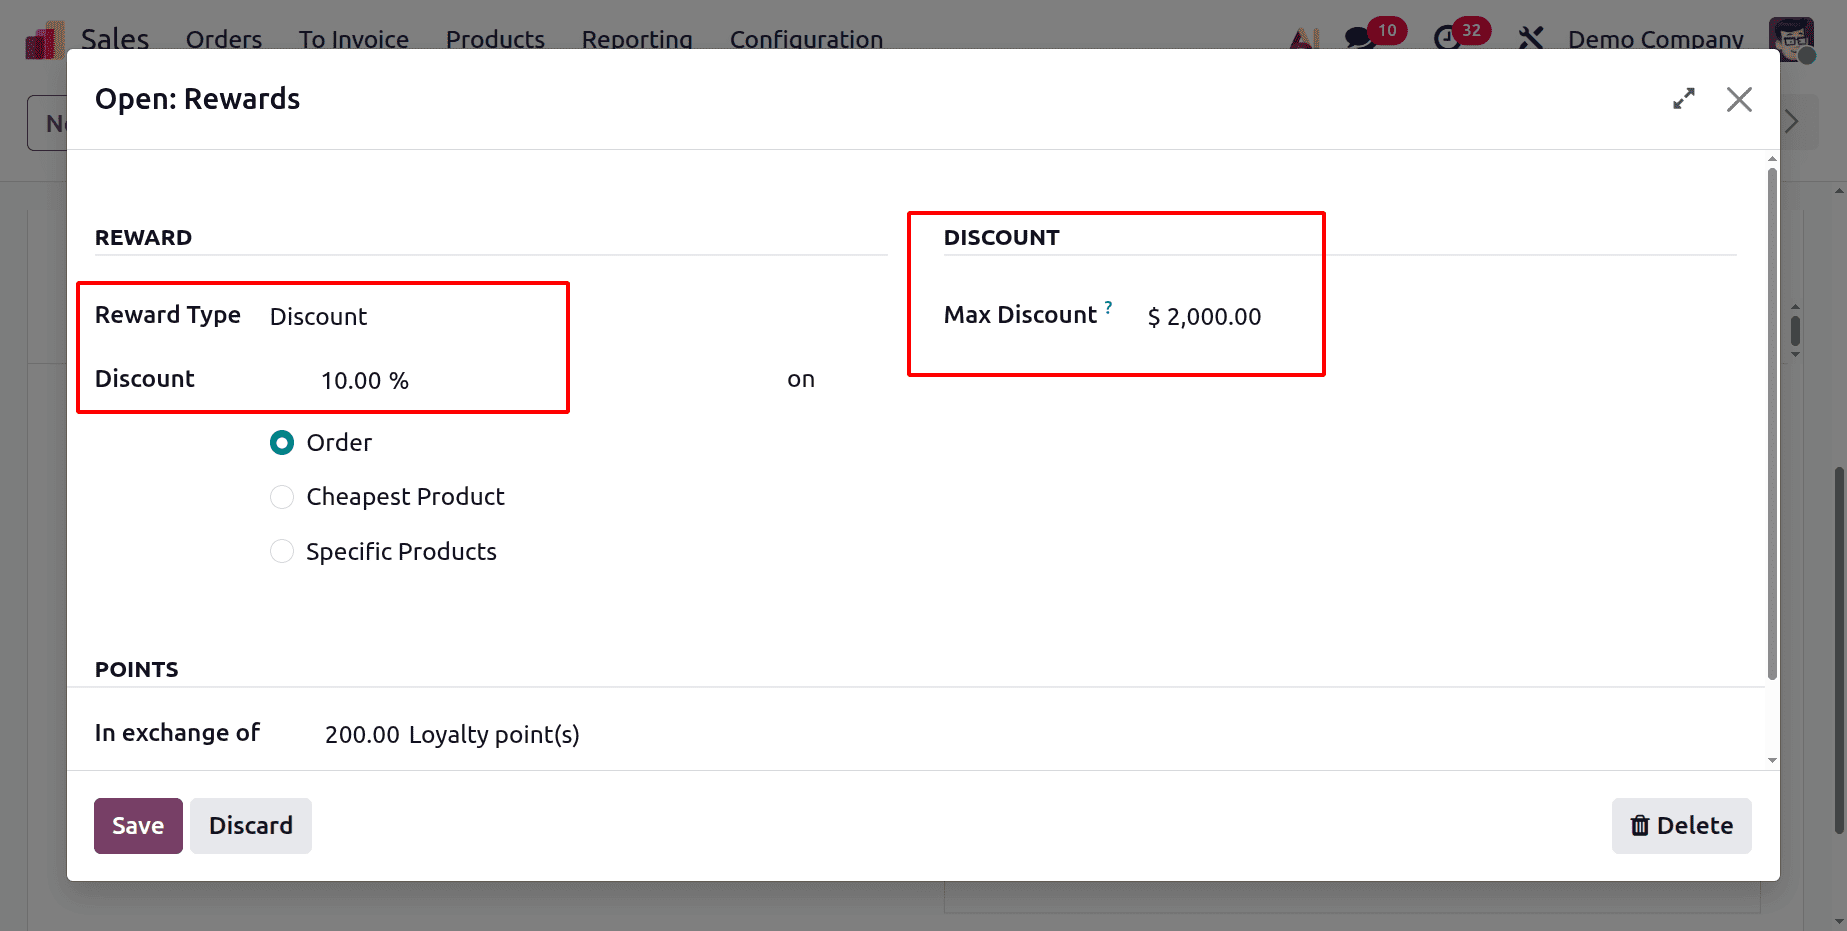Open the Demo Company switcher

tap(1654, 39)
